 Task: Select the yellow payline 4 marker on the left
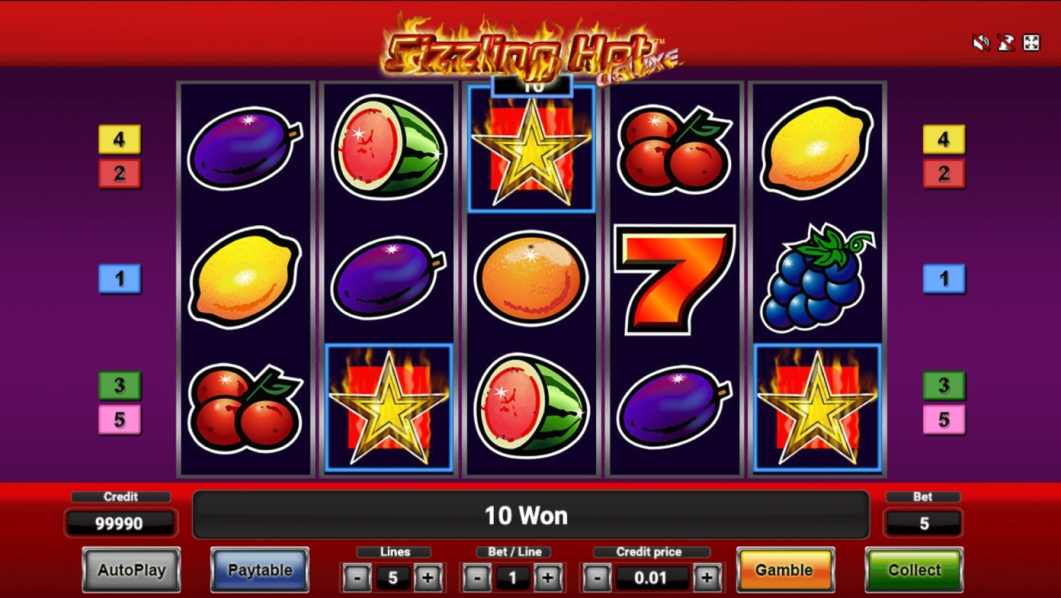click(x=120, y=139)
